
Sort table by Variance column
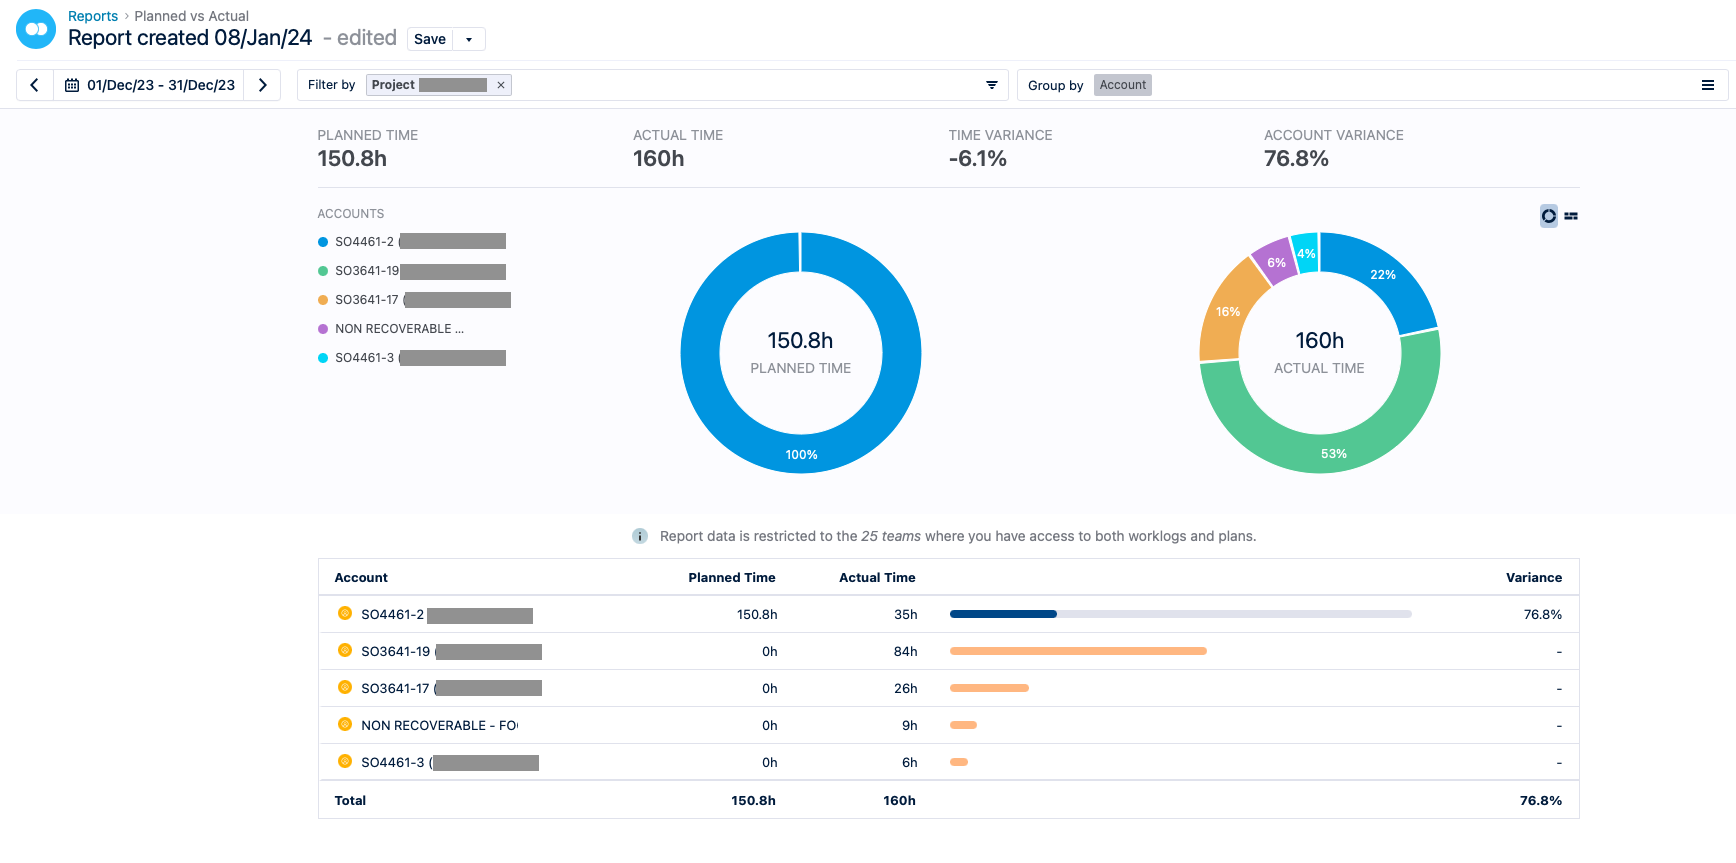pyautogui.click(x=1533, y=577)
